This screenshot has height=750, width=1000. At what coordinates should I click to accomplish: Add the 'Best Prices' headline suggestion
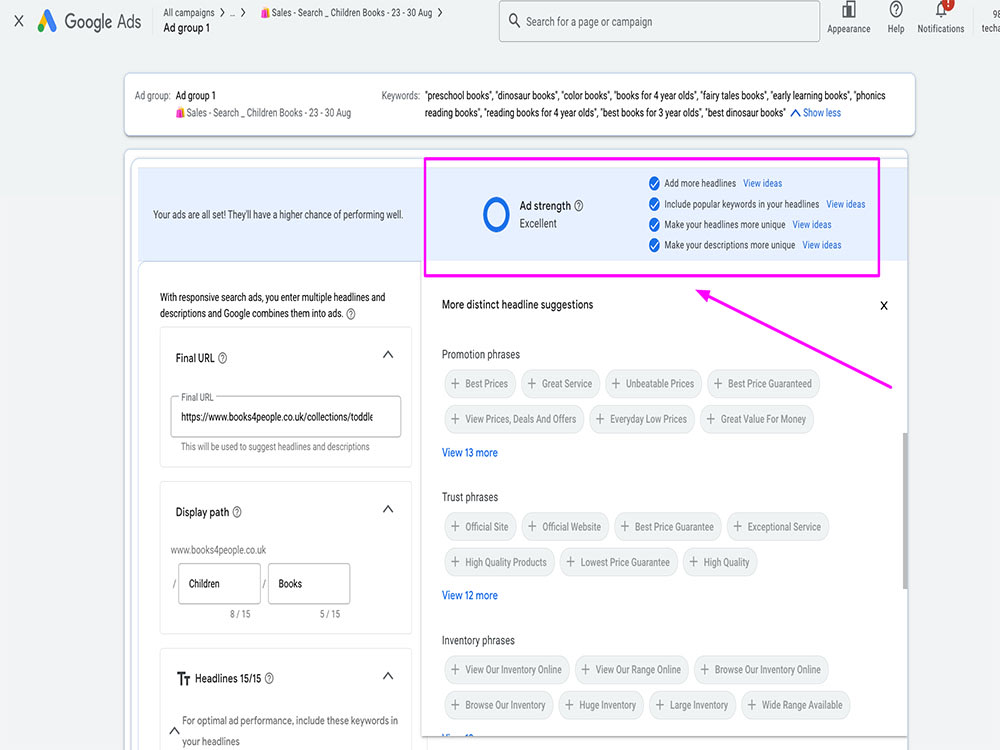click(480, 384)
